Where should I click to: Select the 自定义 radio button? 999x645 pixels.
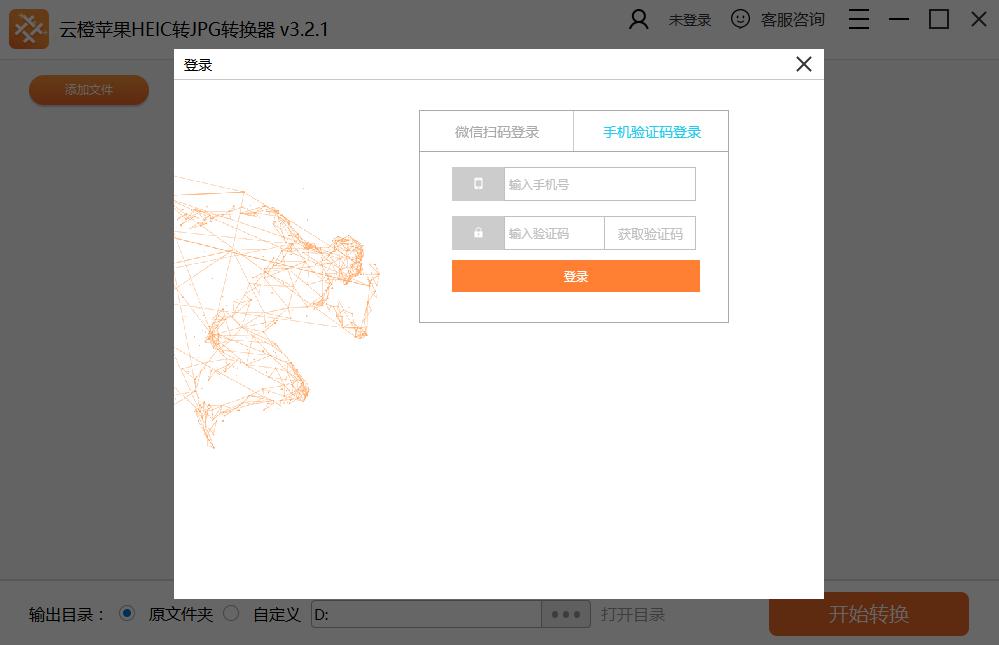pos(231,613)
